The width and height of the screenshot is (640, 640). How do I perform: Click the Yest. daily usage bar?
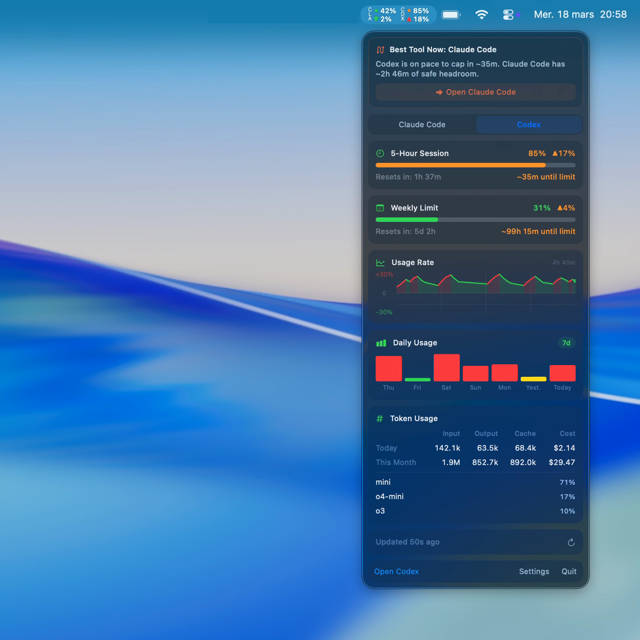tap(533, 379)
